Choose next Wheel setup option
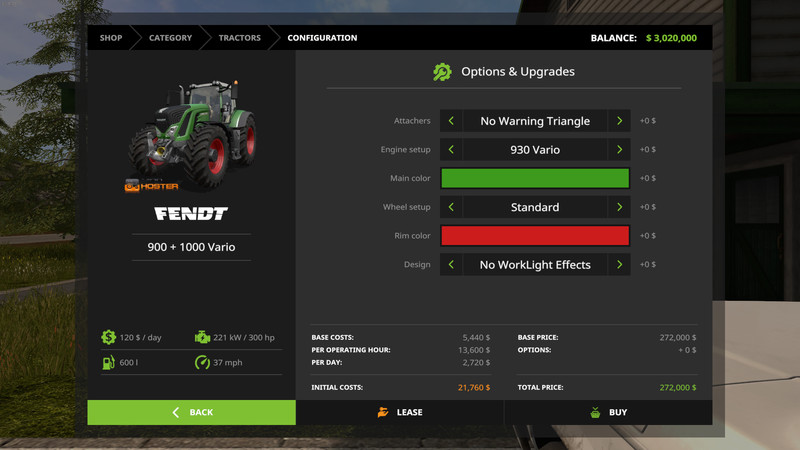Screen dimensions: 800x450 pyautogui.click(x=620, y=207)
